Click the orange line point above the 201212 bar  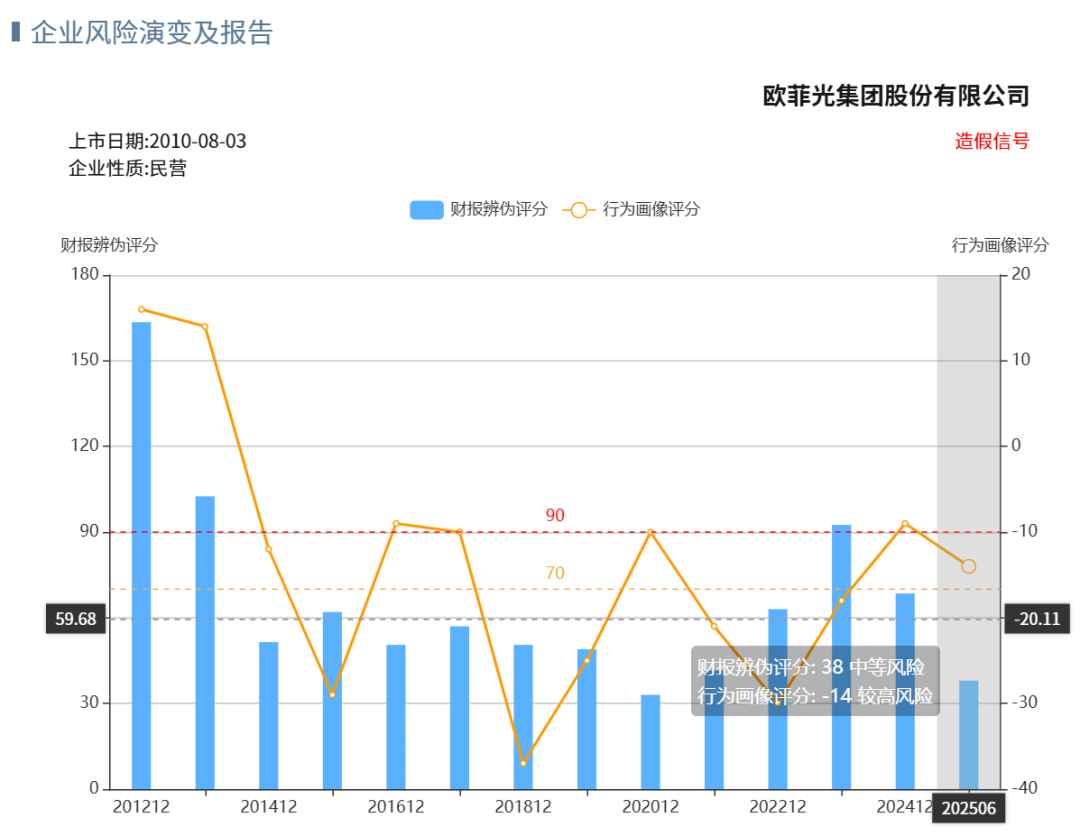[141, 310]
